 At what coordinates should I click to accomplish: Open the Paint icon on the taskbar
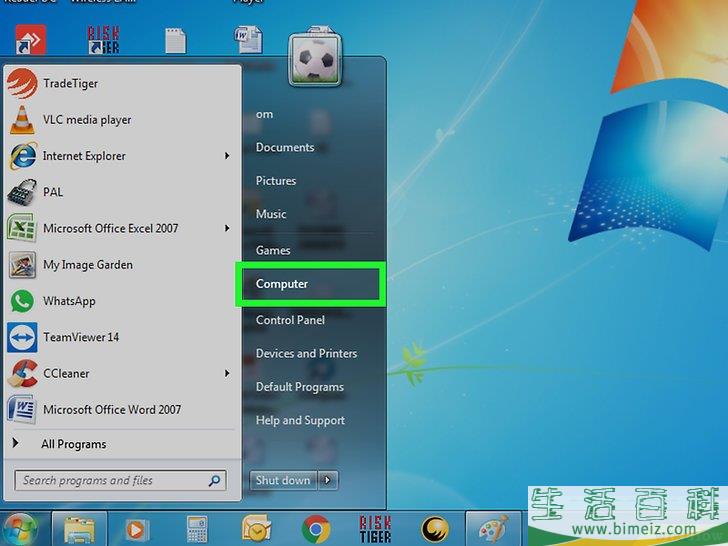coord(493,528)
